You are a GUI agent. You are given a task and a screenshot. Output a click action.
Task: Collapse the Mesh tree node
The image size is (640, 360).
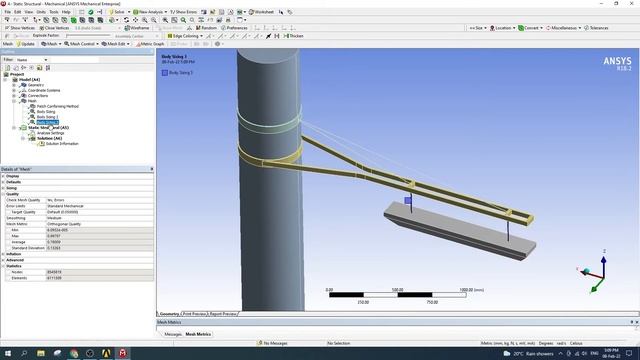click(14, 101)
